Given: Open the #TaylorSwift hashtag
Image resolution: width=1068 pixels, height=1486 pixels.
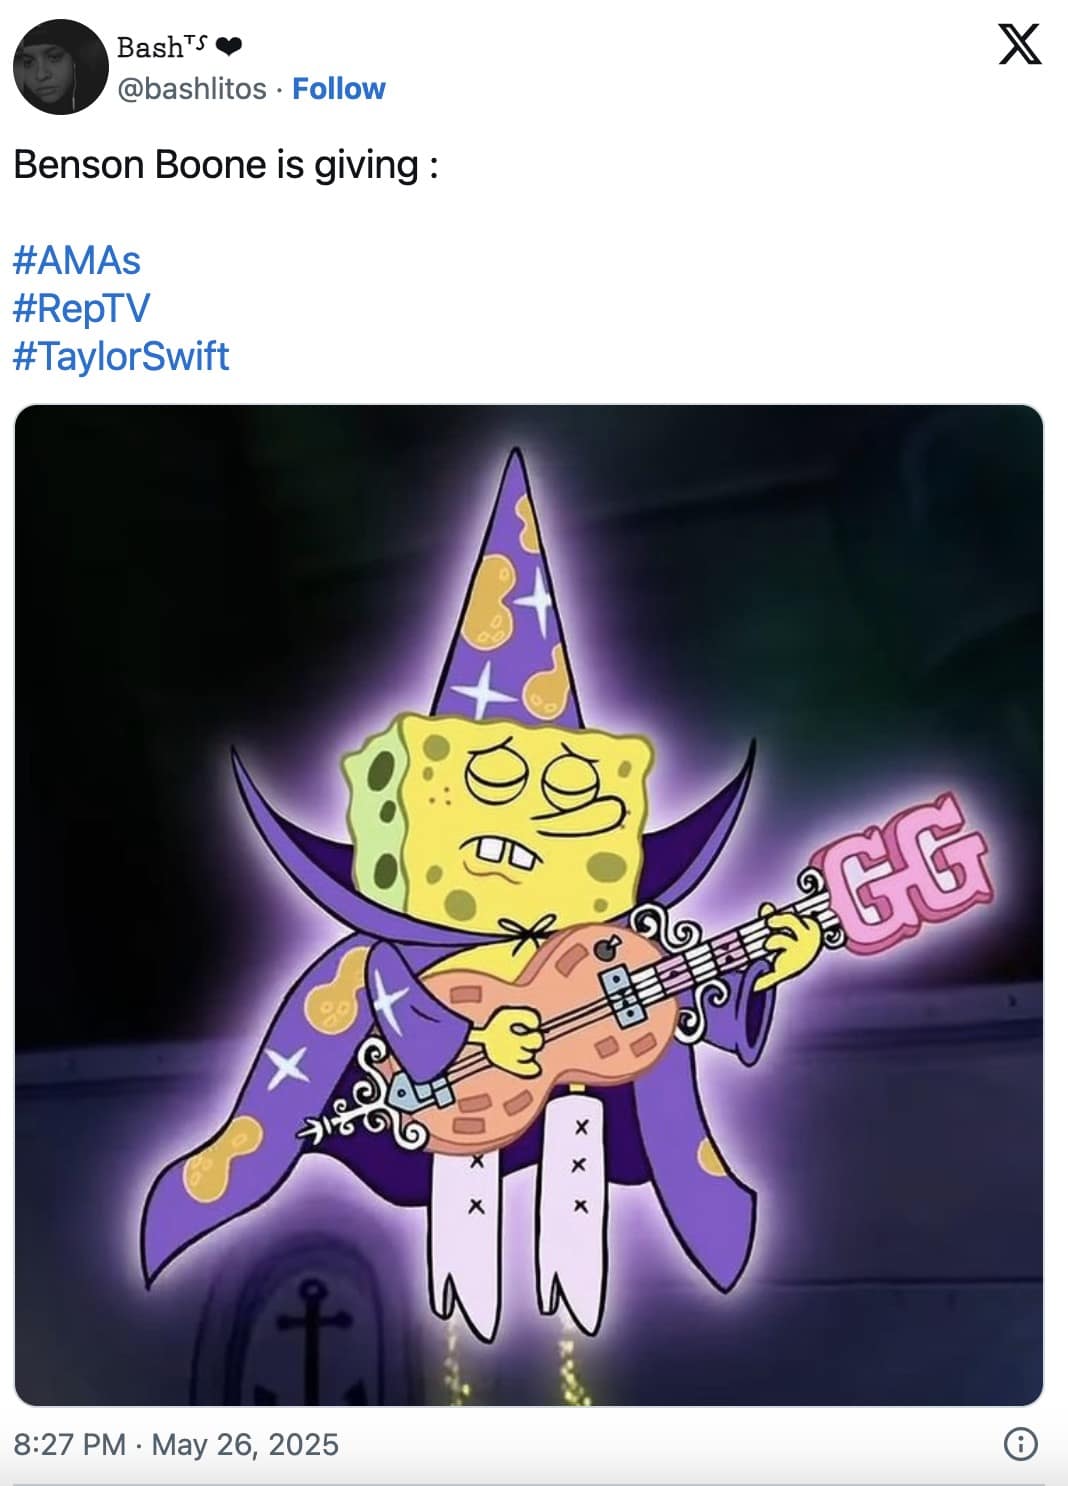Looking at the screenshot, I should click(x=120, y=356).
